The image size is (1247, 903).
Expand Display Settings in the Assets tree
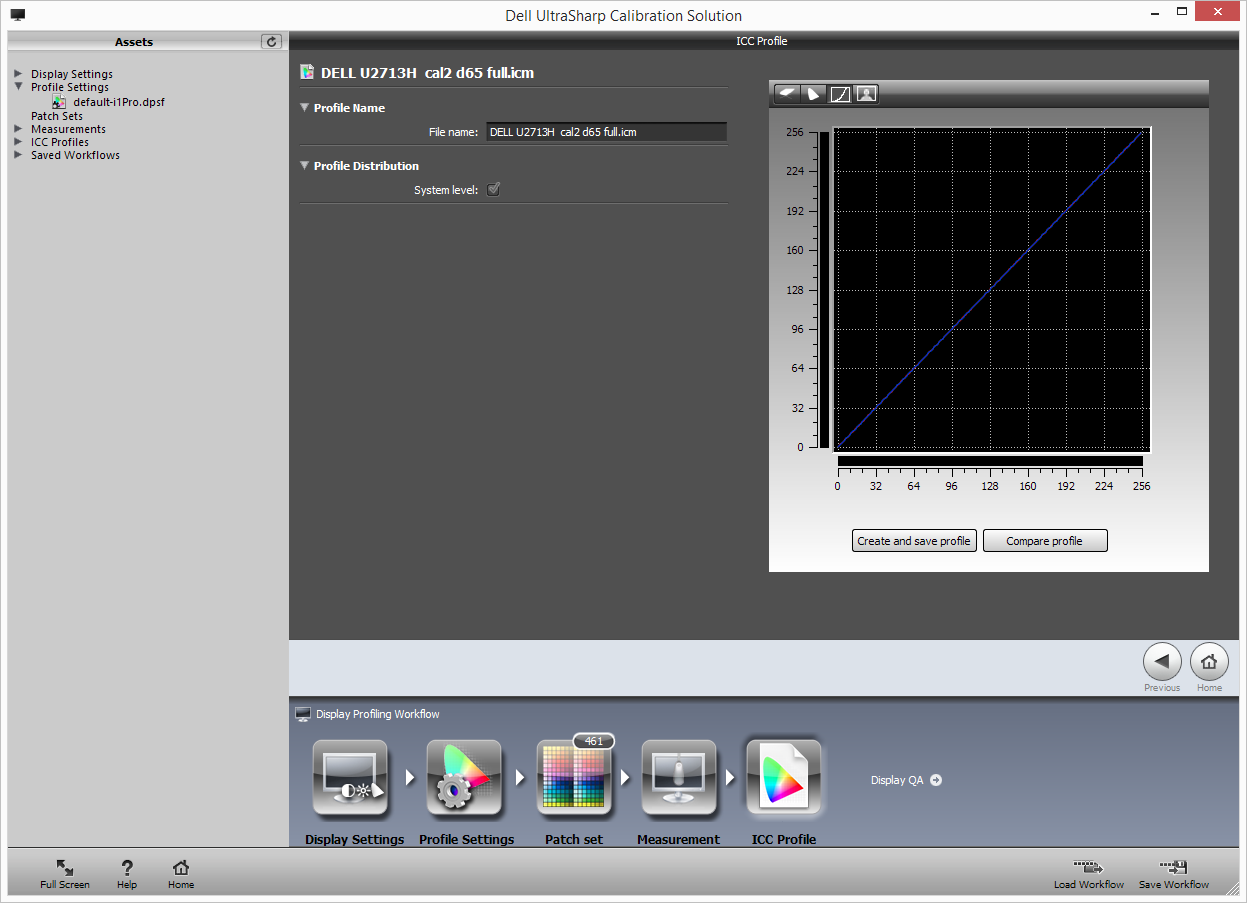coord(18,74)
